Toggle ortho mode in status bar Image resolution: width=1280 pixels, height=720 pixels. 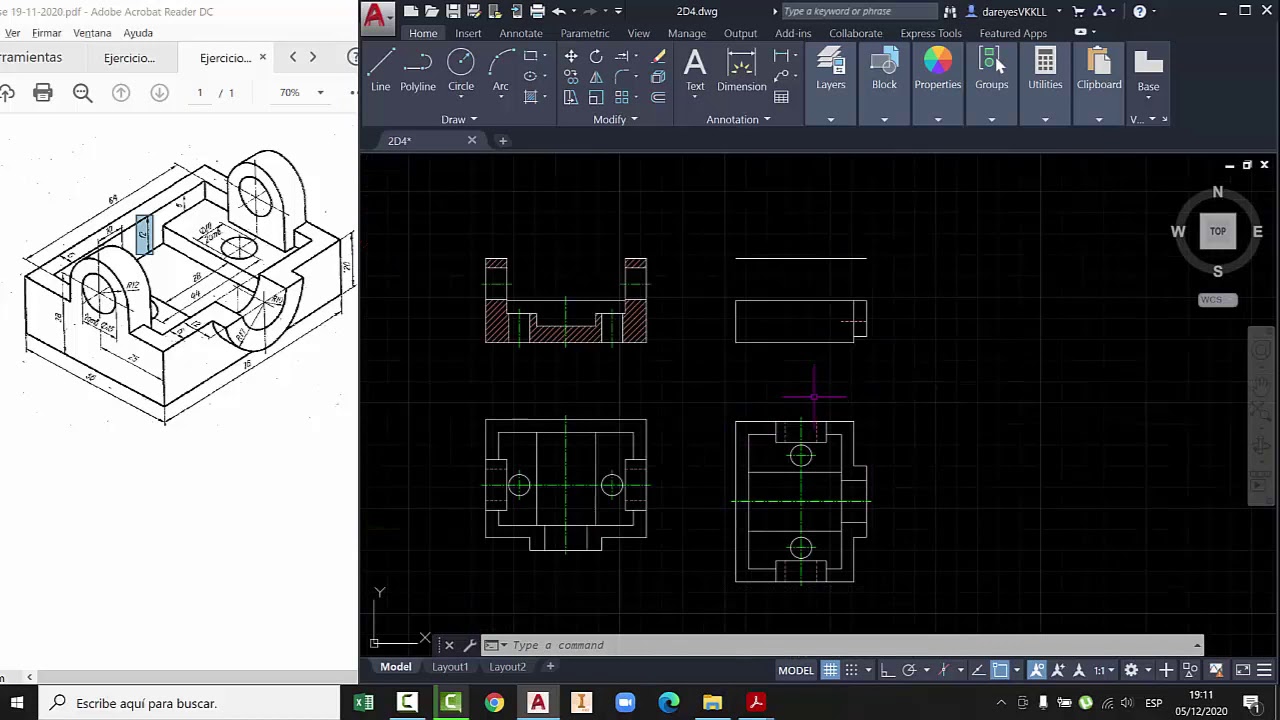pyautogui.click(x=887, y=670)
